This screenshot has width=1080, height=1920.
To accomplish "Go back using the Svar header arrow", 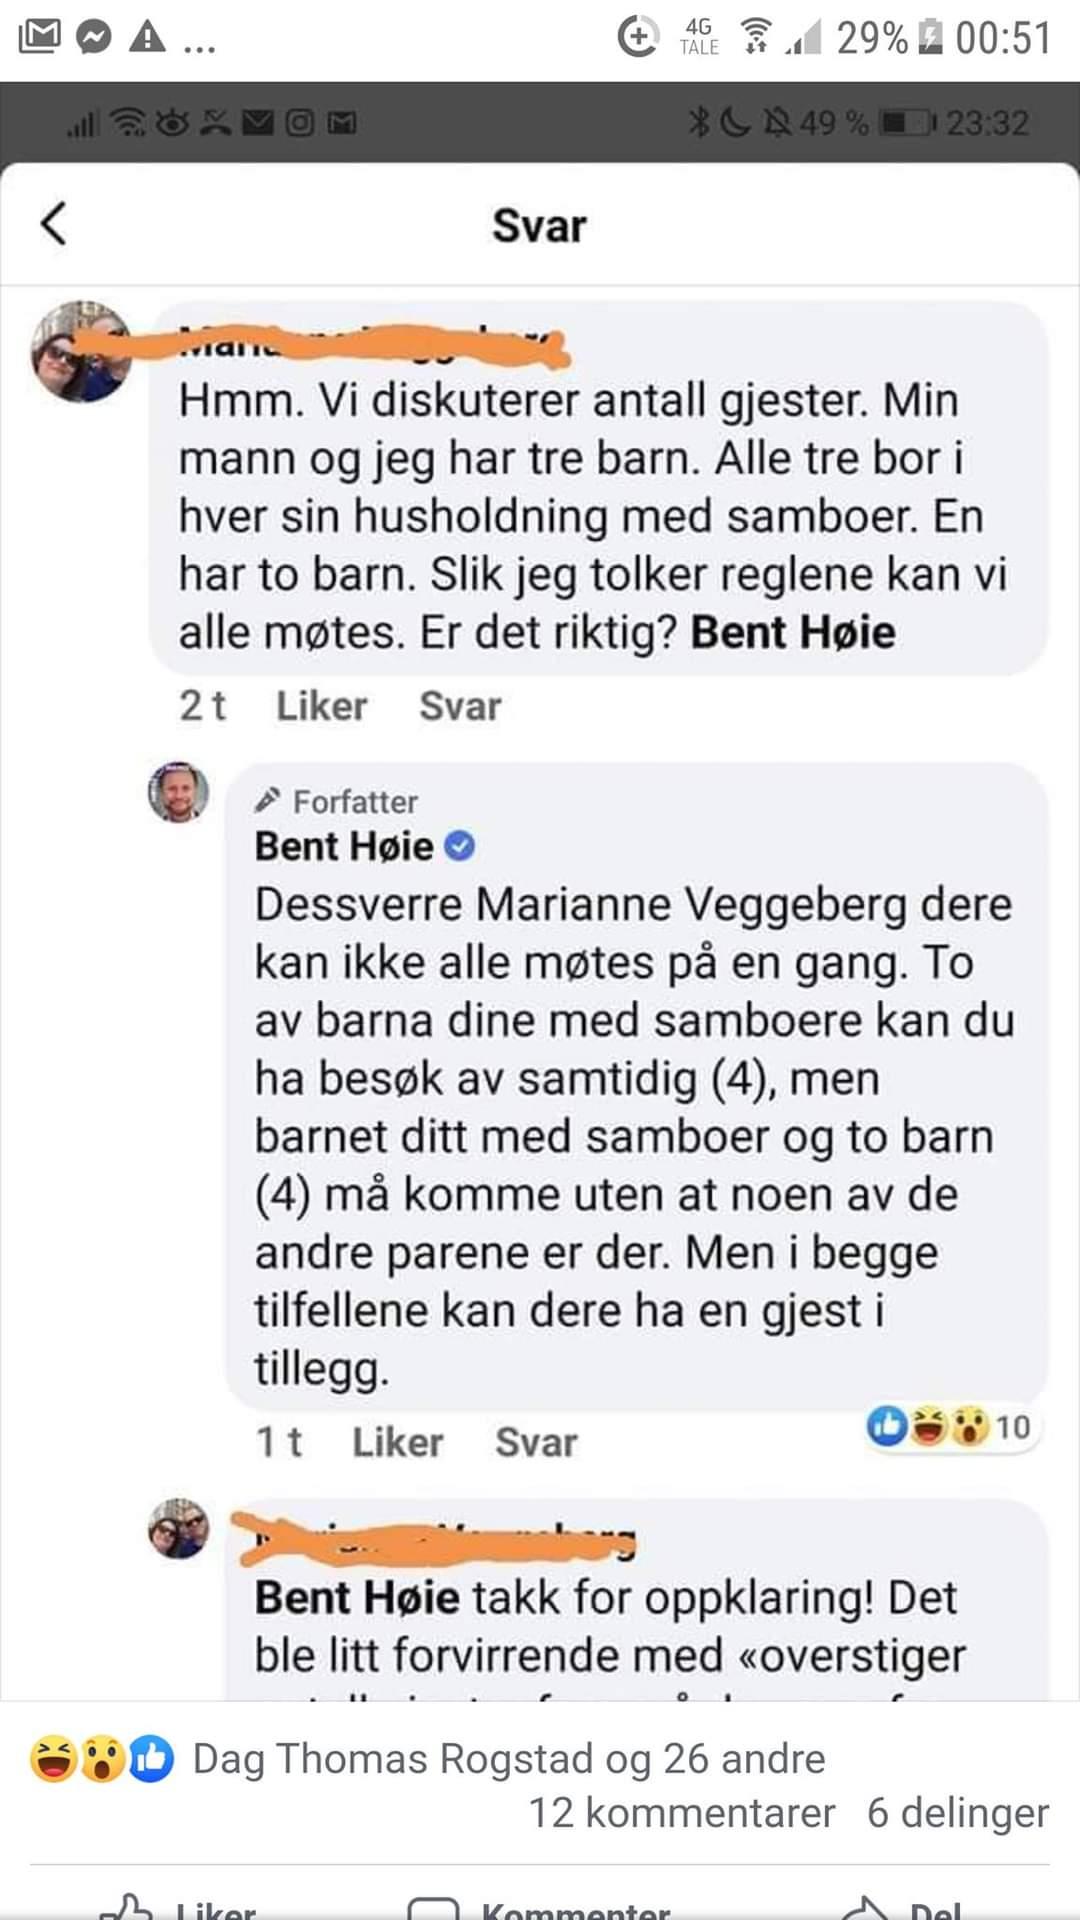I will pos(54,224).
